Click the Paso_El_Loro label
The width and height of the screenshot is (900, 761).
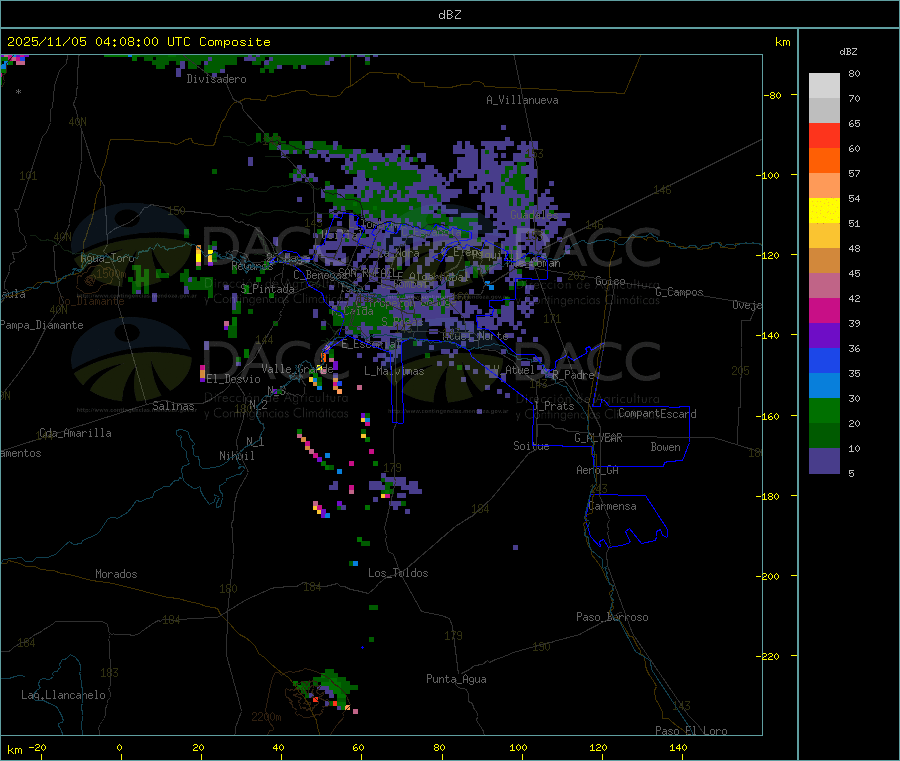(692, 731)
